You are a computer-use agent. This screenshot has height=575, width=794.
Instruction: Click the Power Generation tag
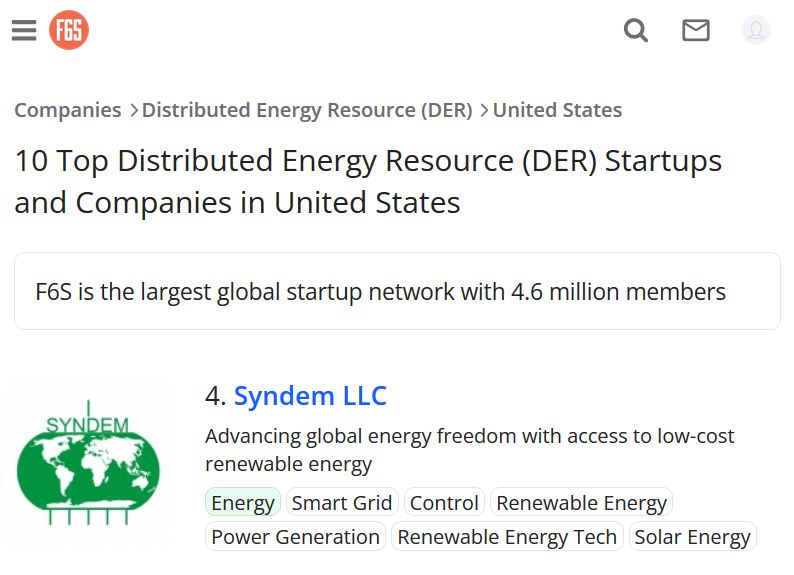(x=295, y=537)
